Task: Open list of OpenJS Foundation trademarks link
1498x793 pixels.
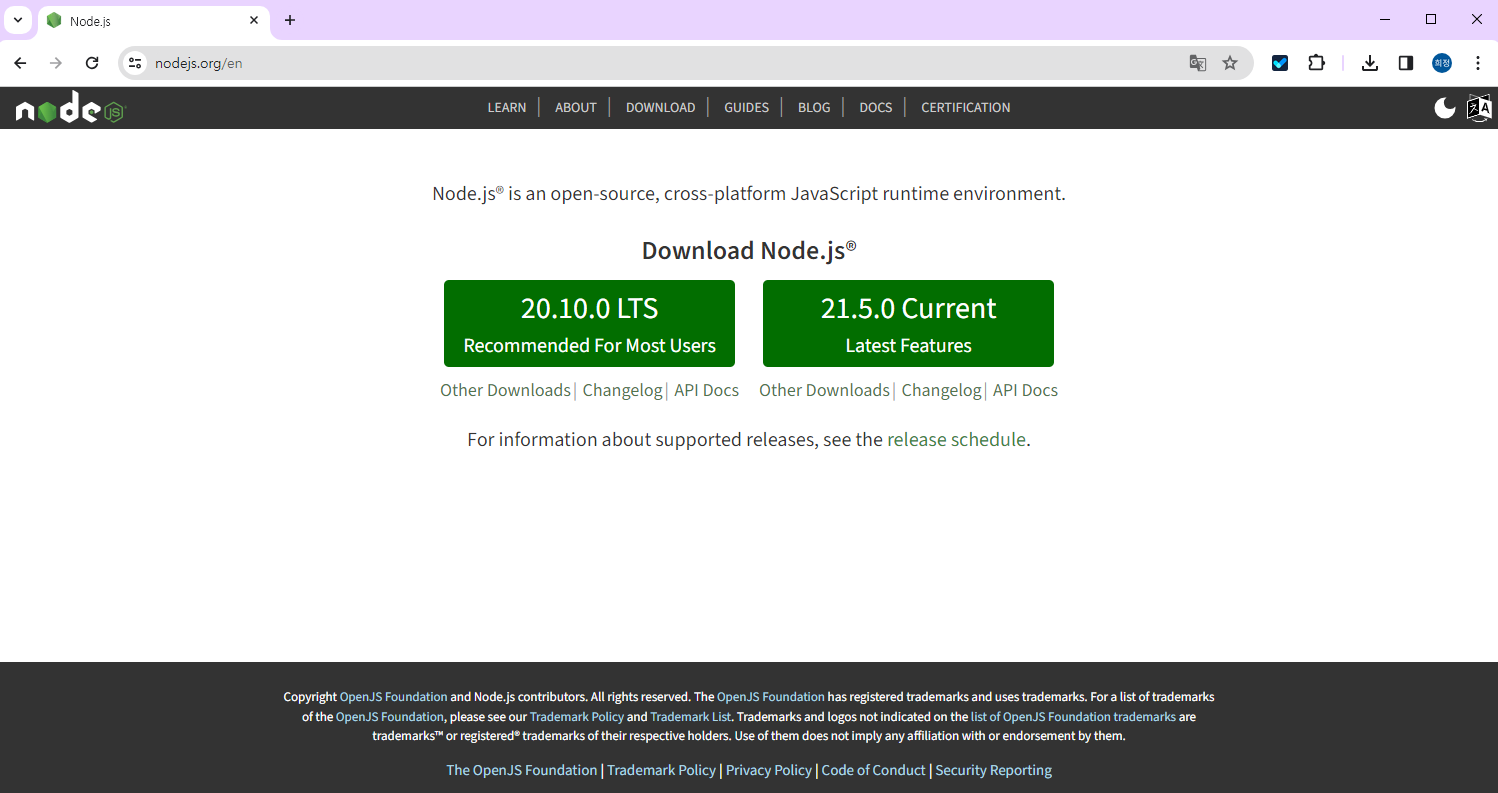Action: (1073, 717)
